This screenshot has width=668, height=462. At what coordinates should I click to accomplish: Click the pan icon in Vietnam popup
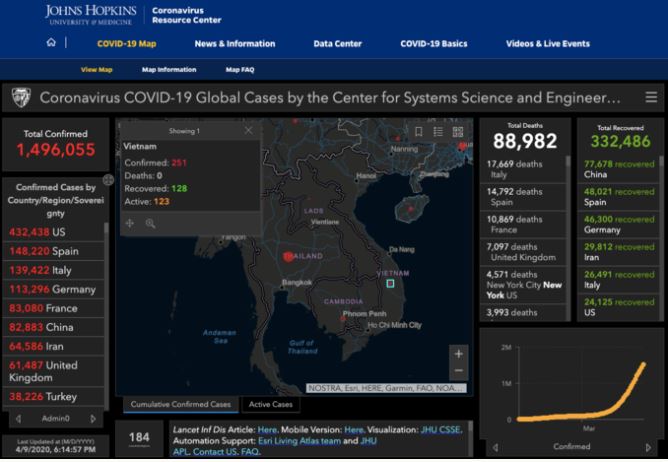point(130,223)
